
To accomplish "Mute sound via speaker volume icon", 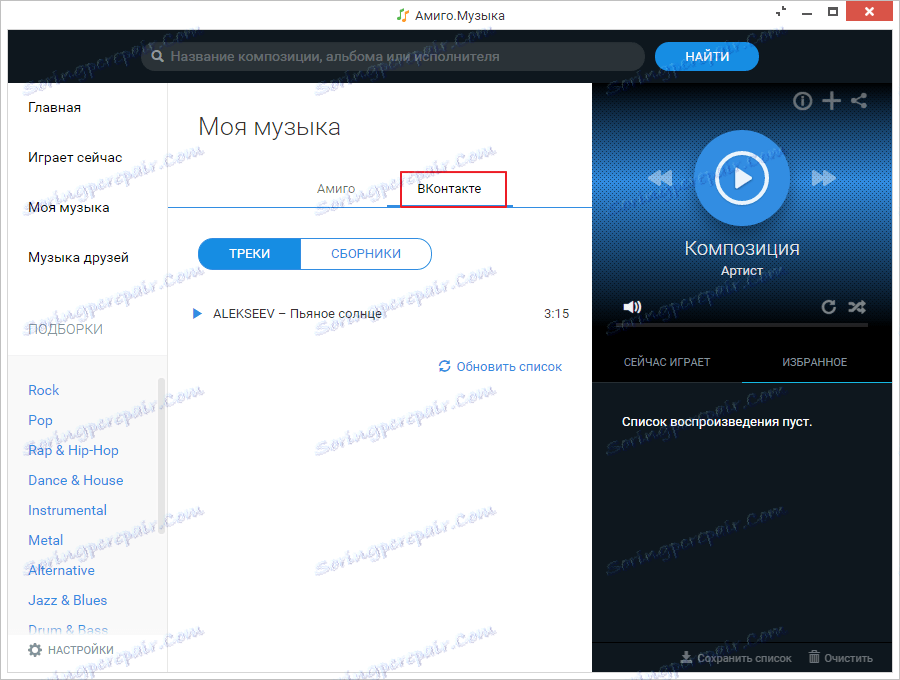I will (x=632, y=307).
